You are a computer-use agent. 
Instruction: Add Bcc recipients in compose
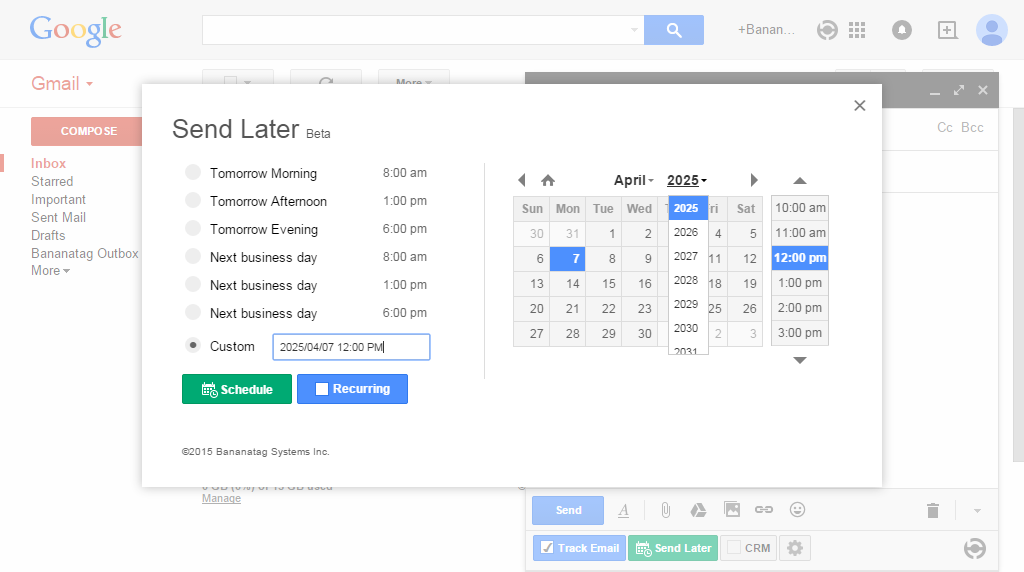tap(972, 127)
